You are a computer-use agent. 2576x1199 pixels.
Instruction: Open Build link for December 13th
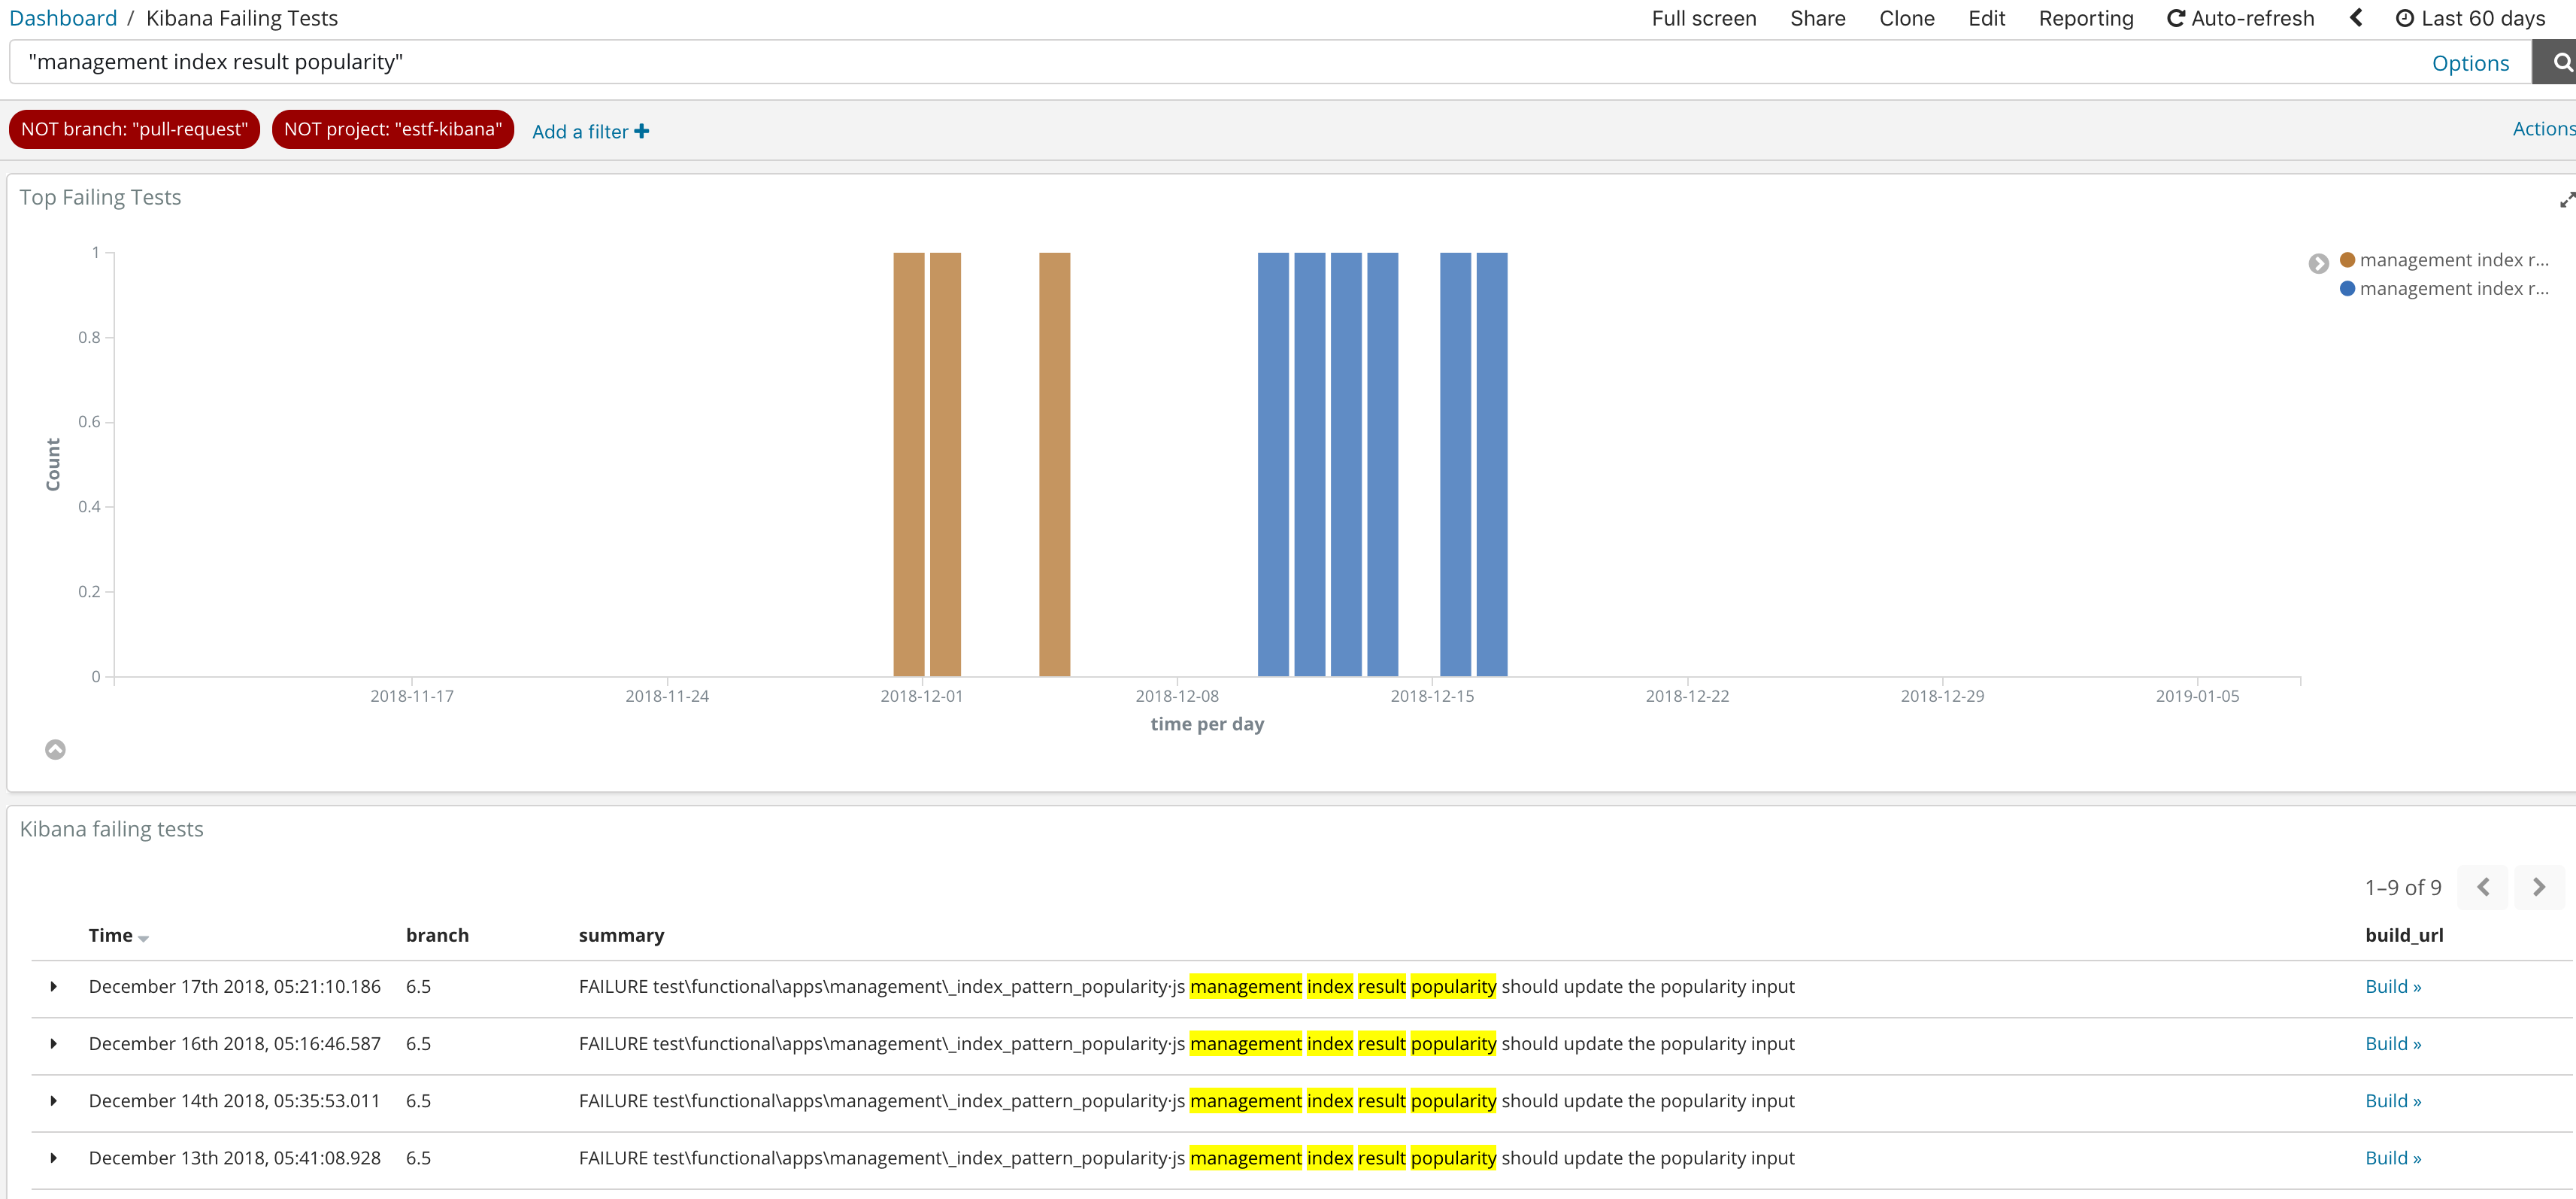(2393, 1158)
